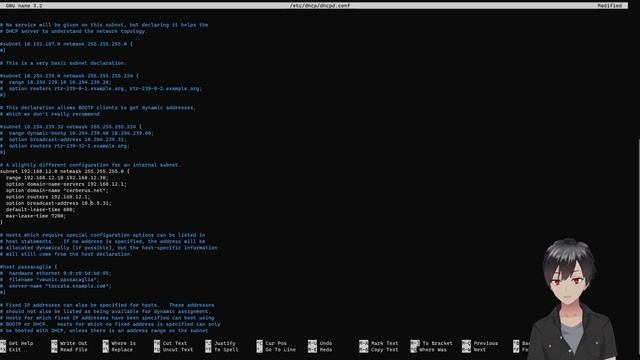Image resolution: width=640 pixels, height=360 pixels.
Task: Click the '#subnet 10.254.239.0 netmask' line
Action: click(69, 76)
